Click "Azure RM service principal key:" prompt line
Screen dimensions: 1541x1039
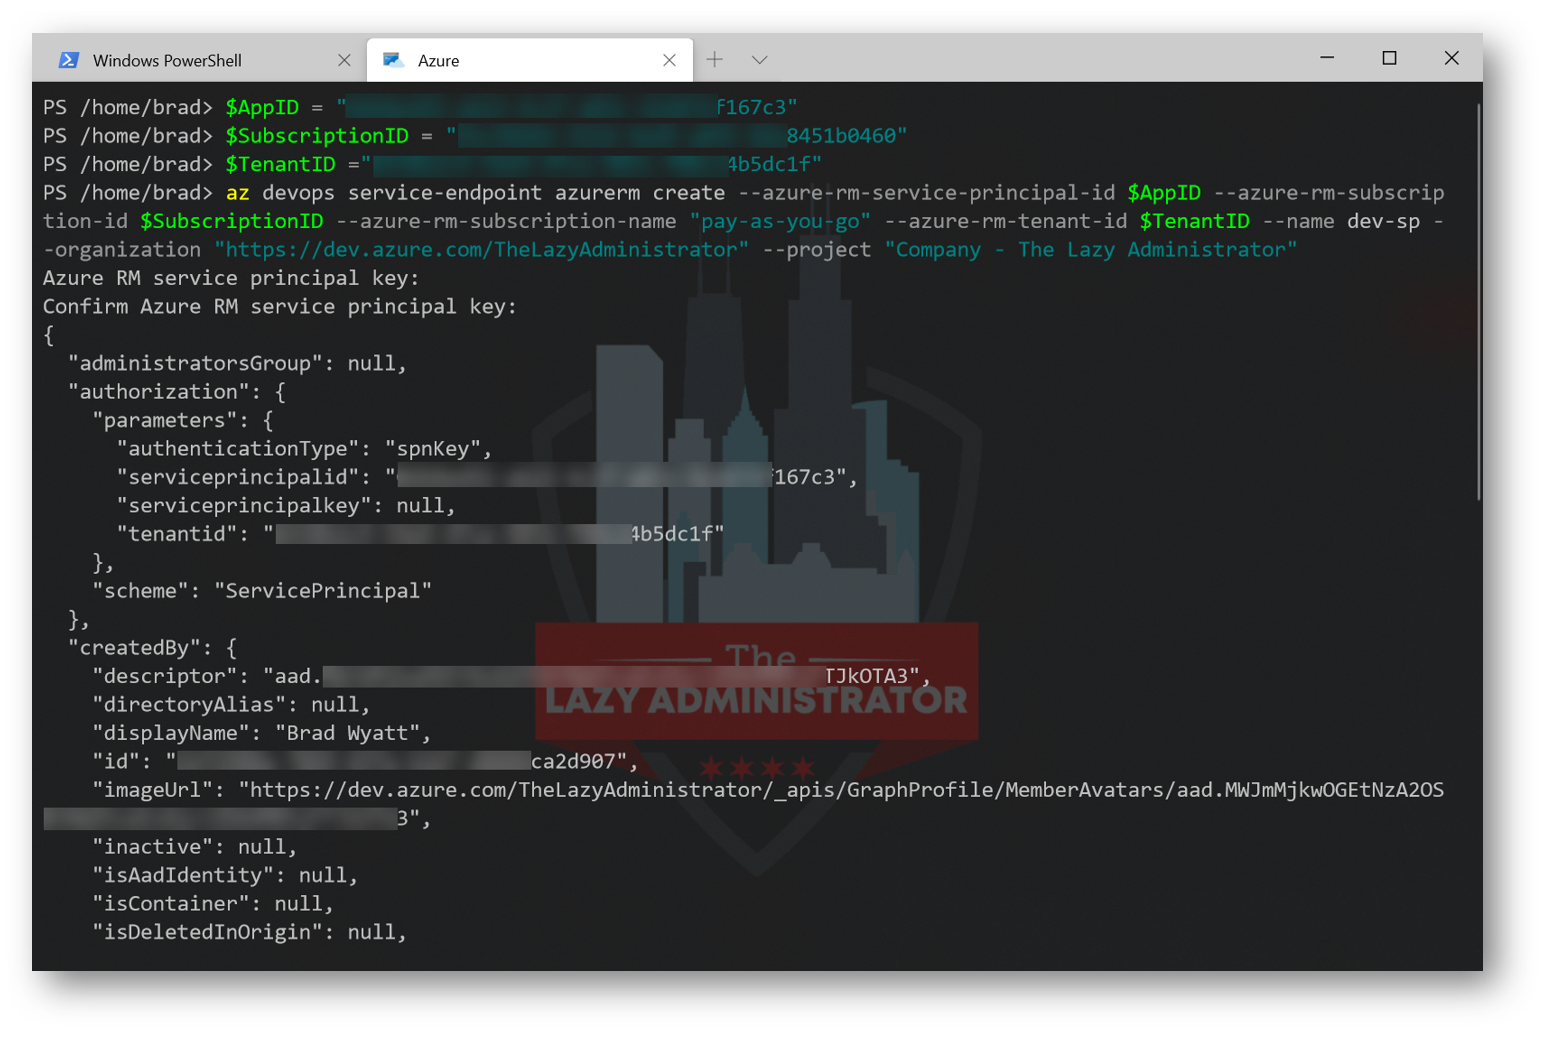[231, 278]
